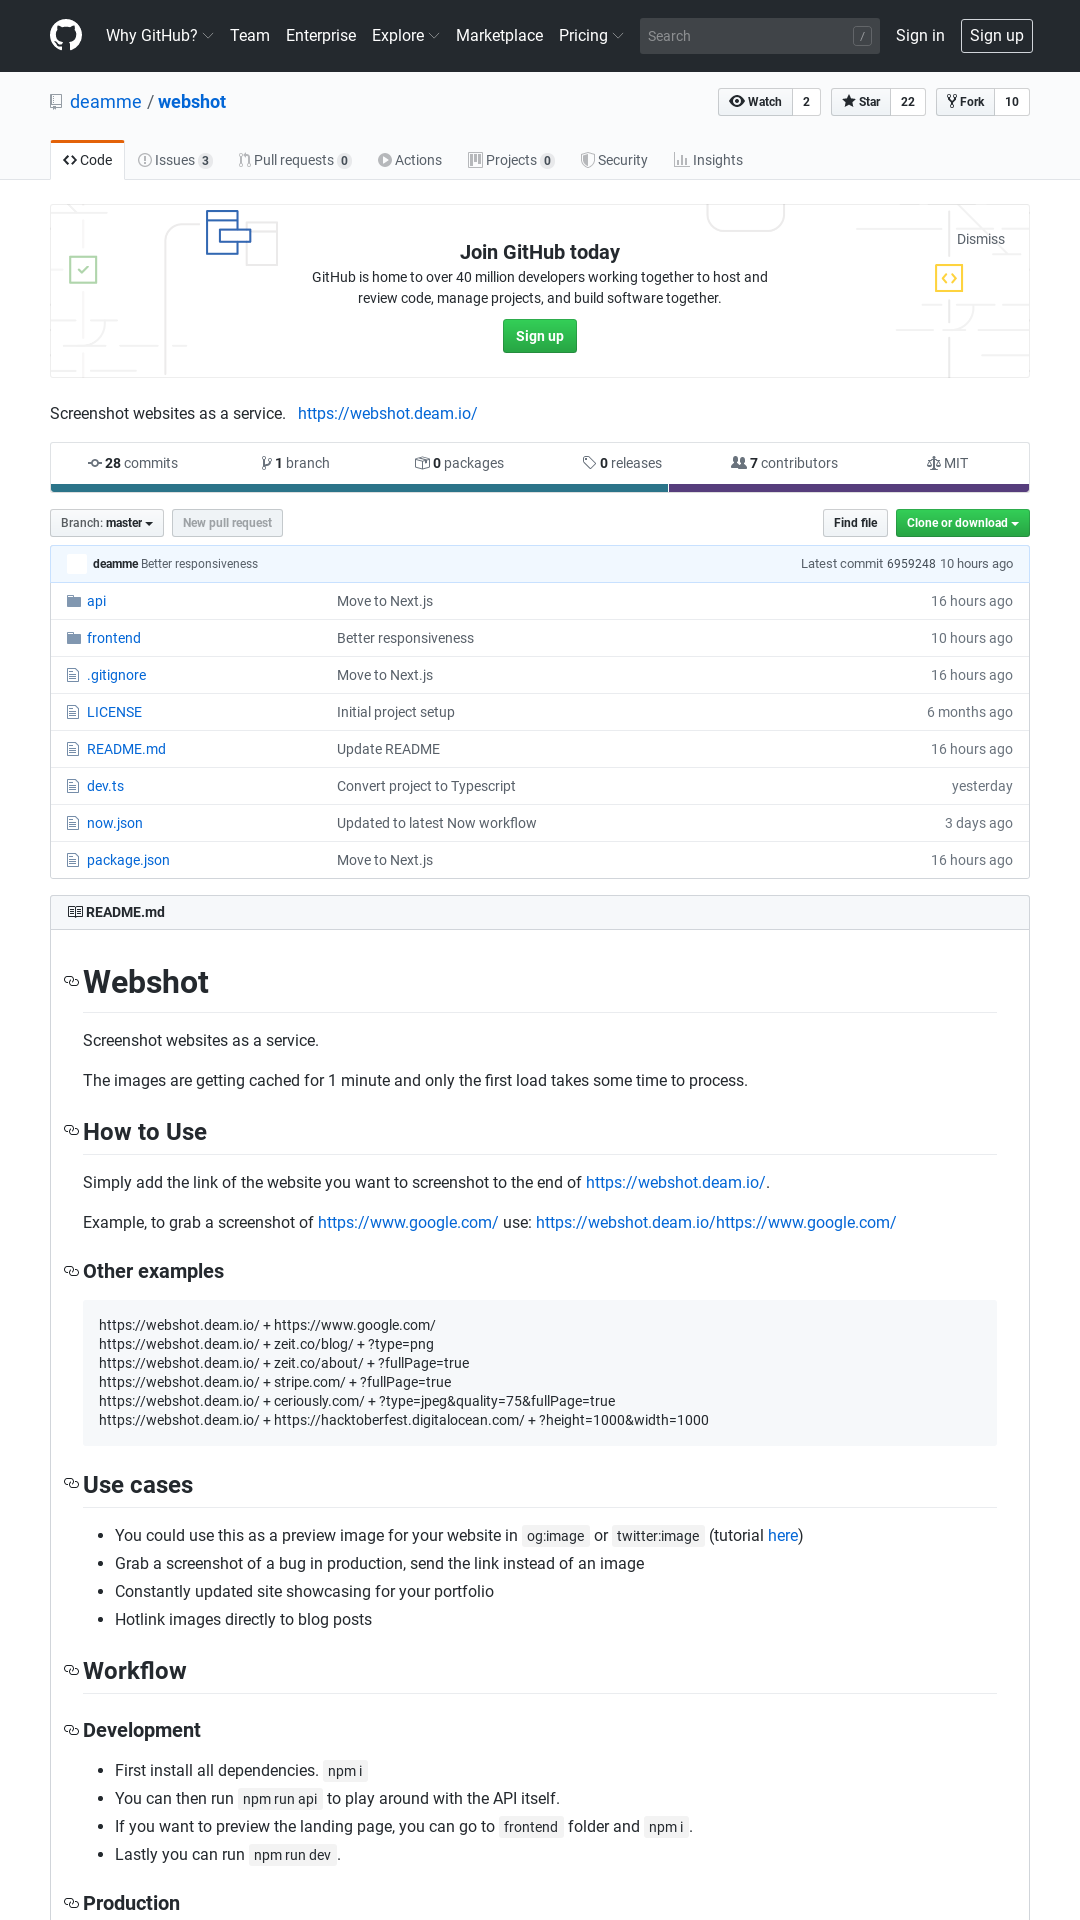
Task: Open the Enterprise menu item
Action: coord(321,36)
